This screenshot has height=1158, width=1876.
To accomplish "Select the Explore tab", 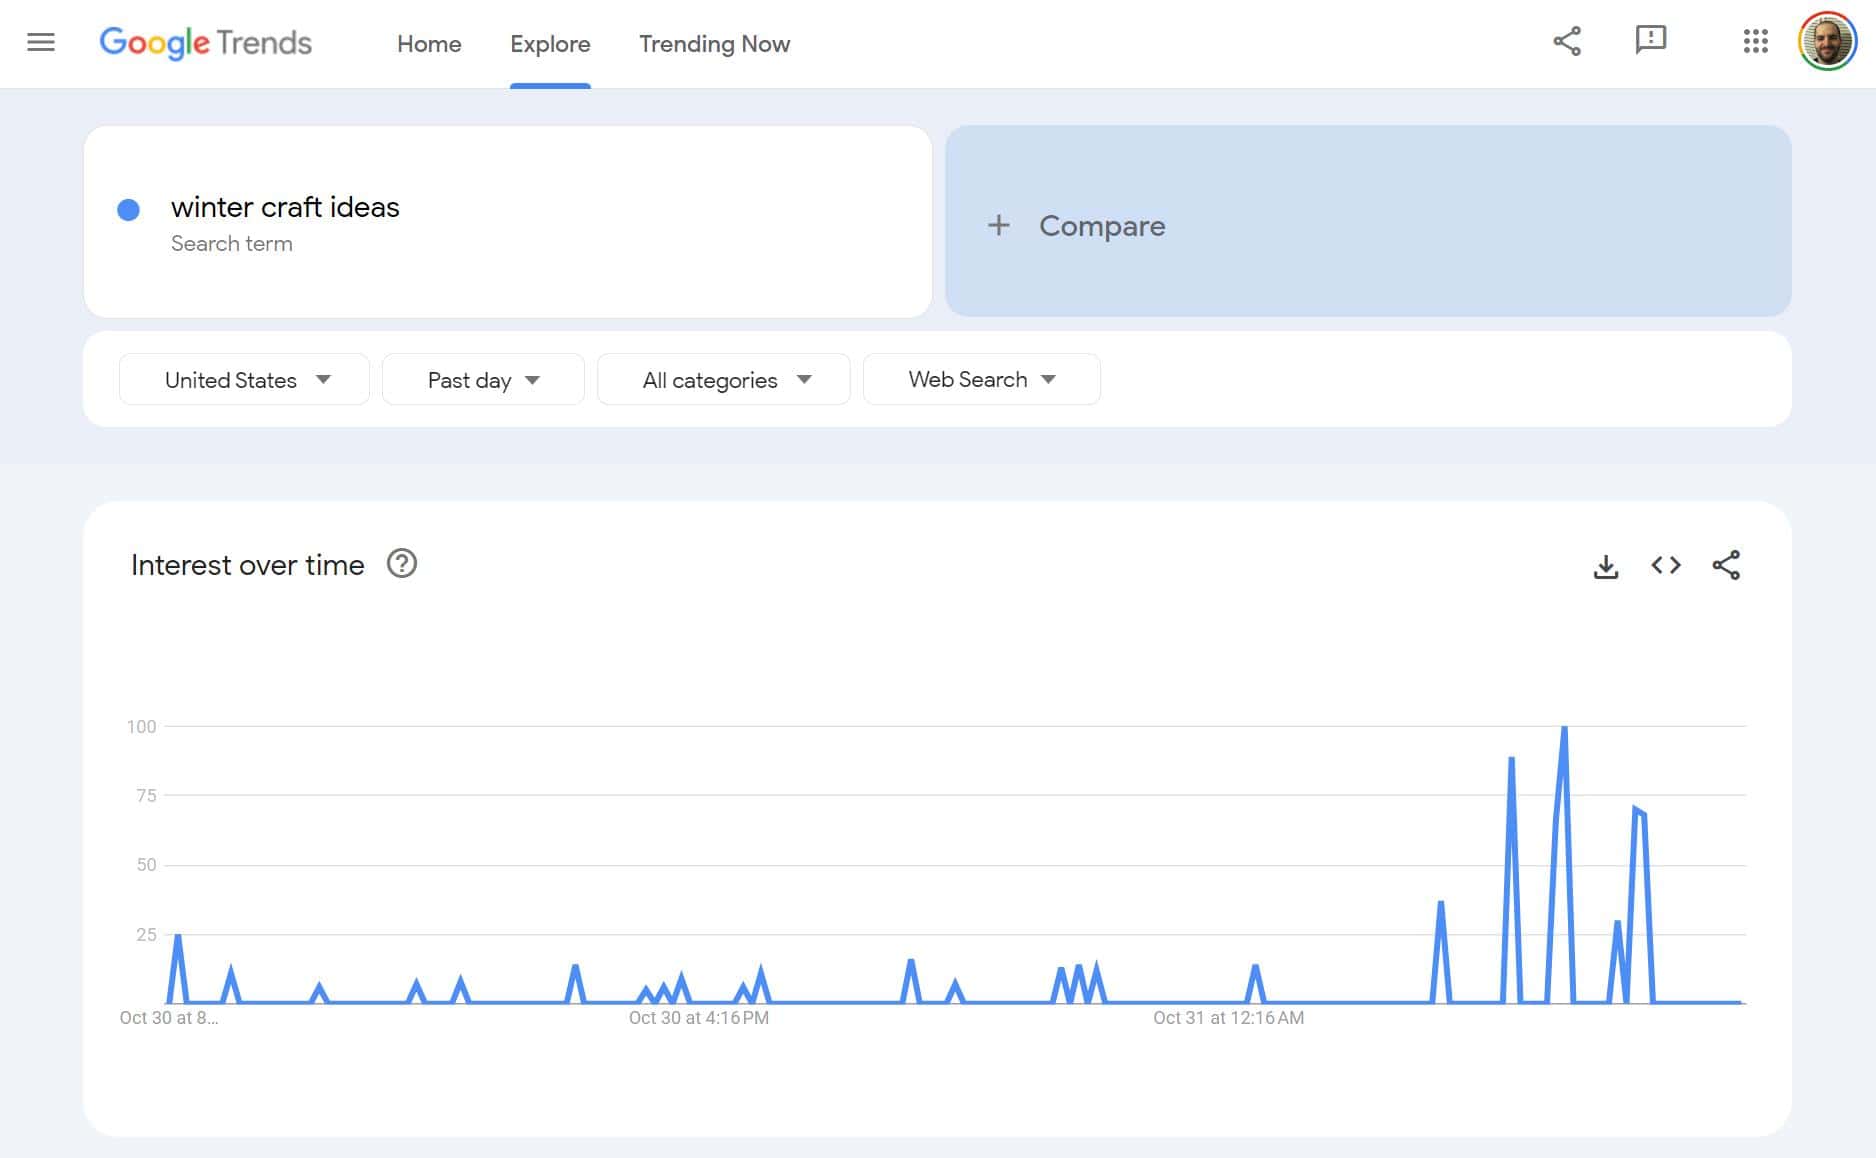I will [x=550, y=44].
